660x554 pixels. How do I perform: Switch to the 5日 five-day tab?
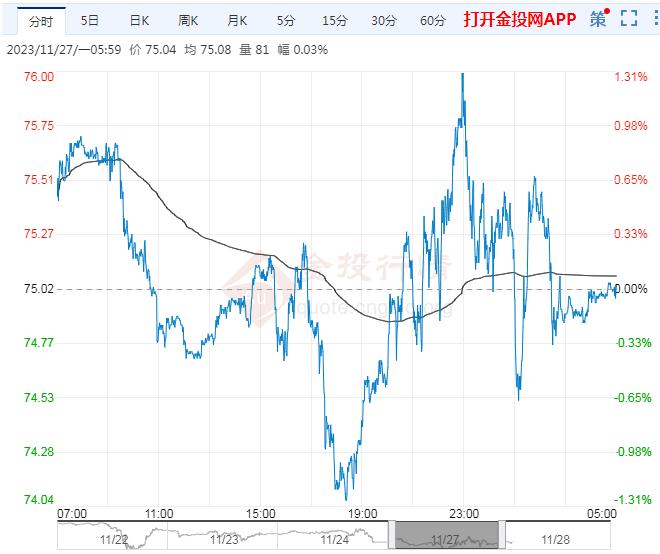point(90,20)
